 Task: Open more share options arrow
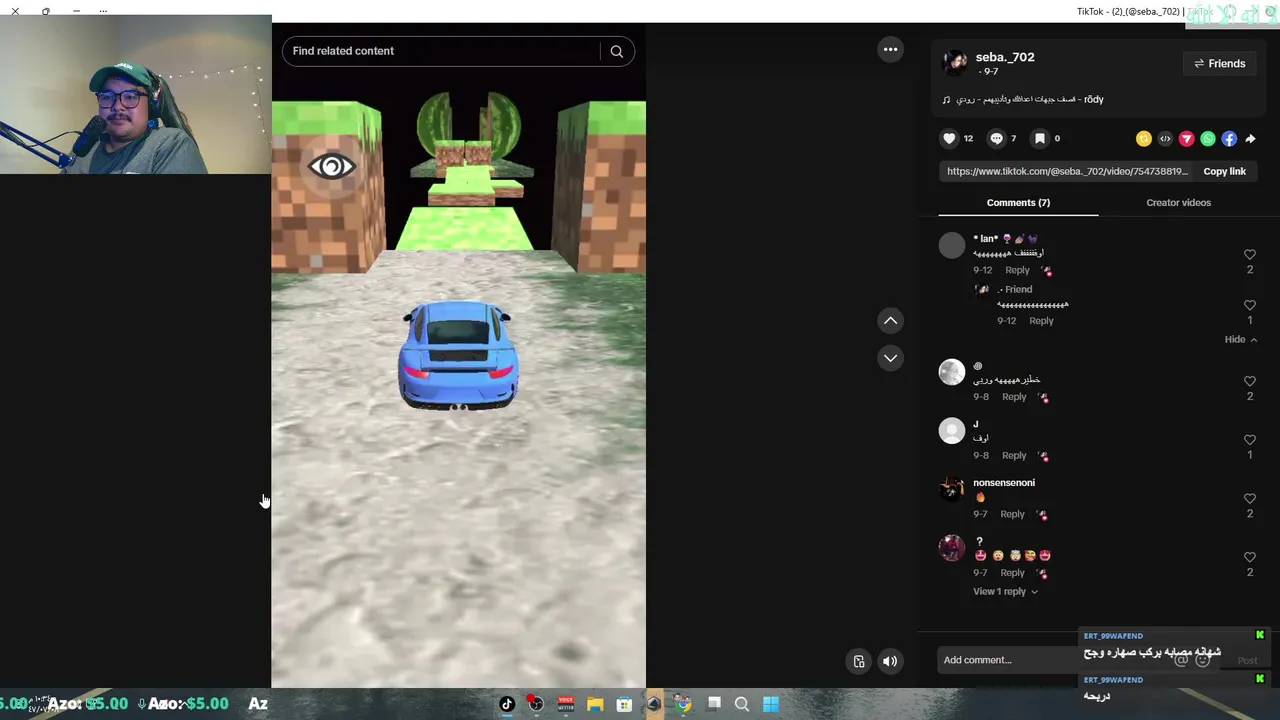coord(1250,139)
